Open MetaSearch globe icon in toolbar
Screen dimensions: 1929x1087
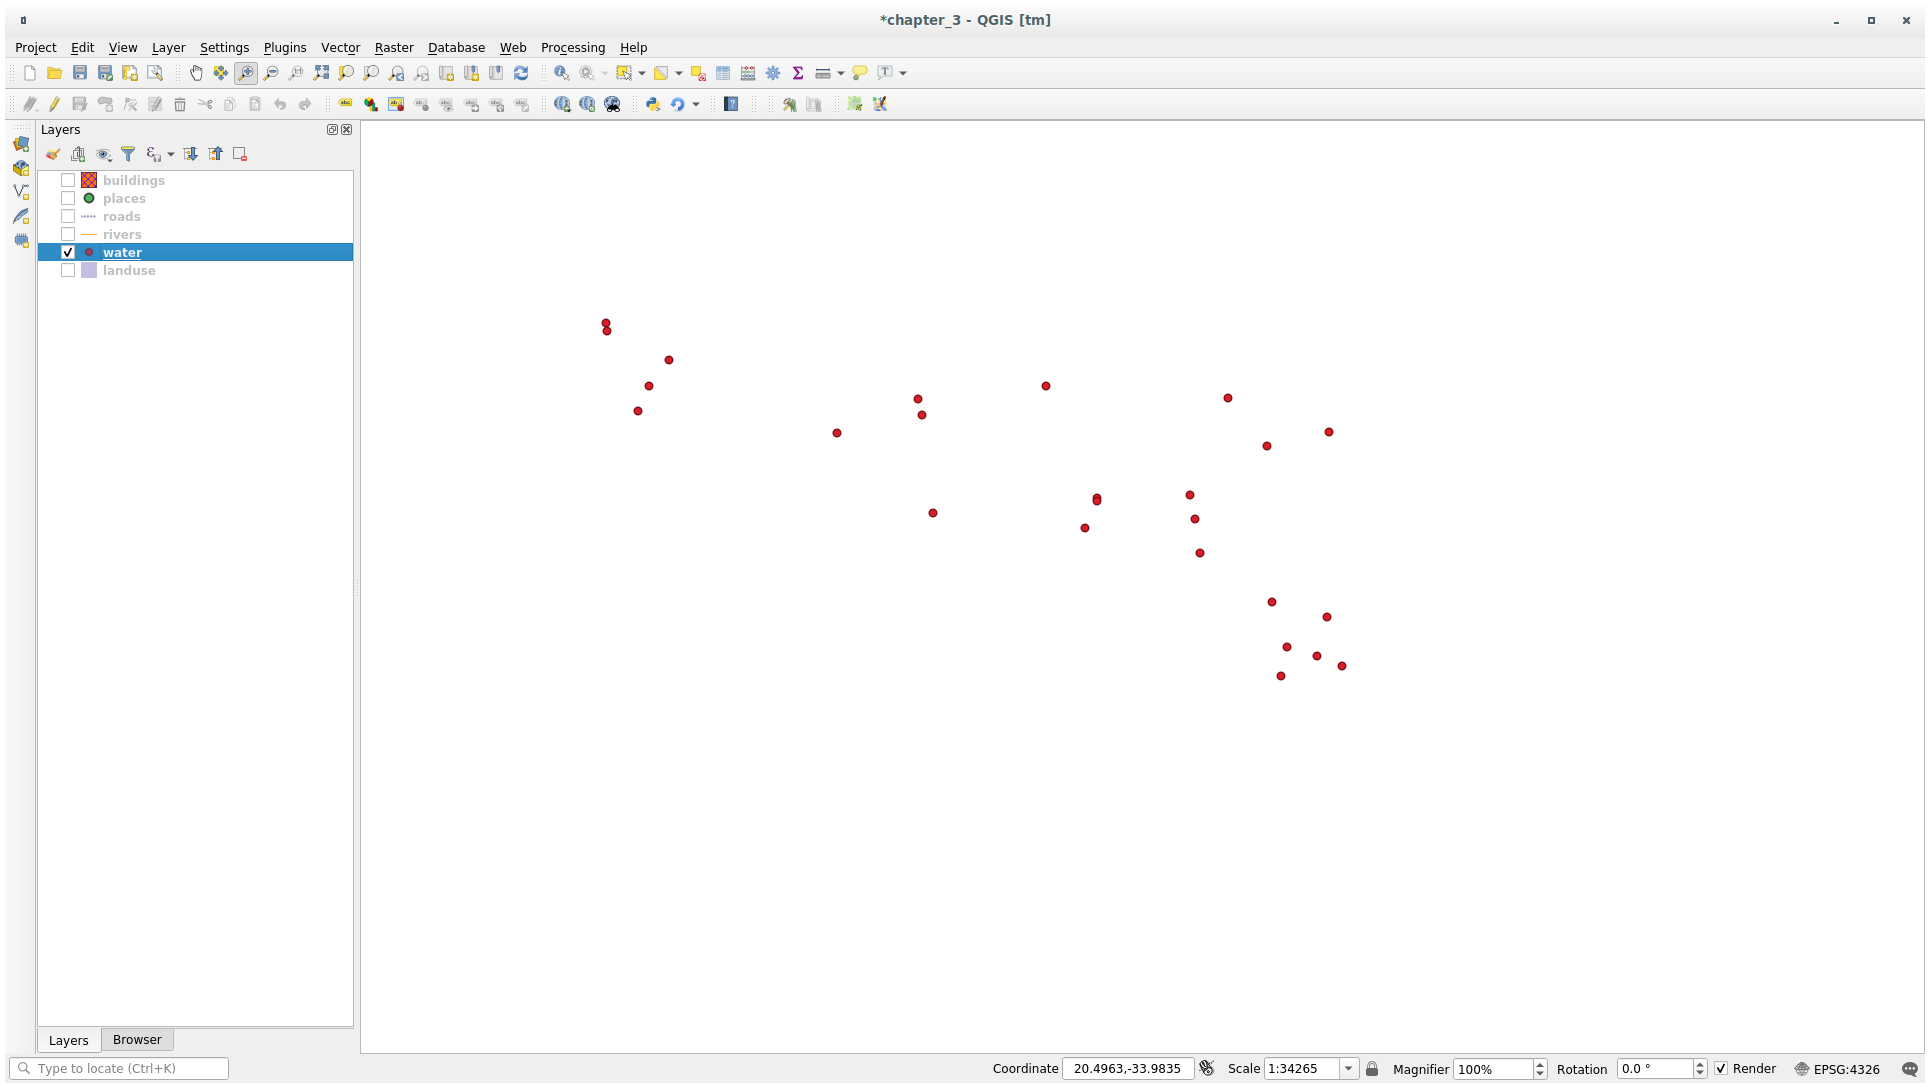[x=612, y=104]
